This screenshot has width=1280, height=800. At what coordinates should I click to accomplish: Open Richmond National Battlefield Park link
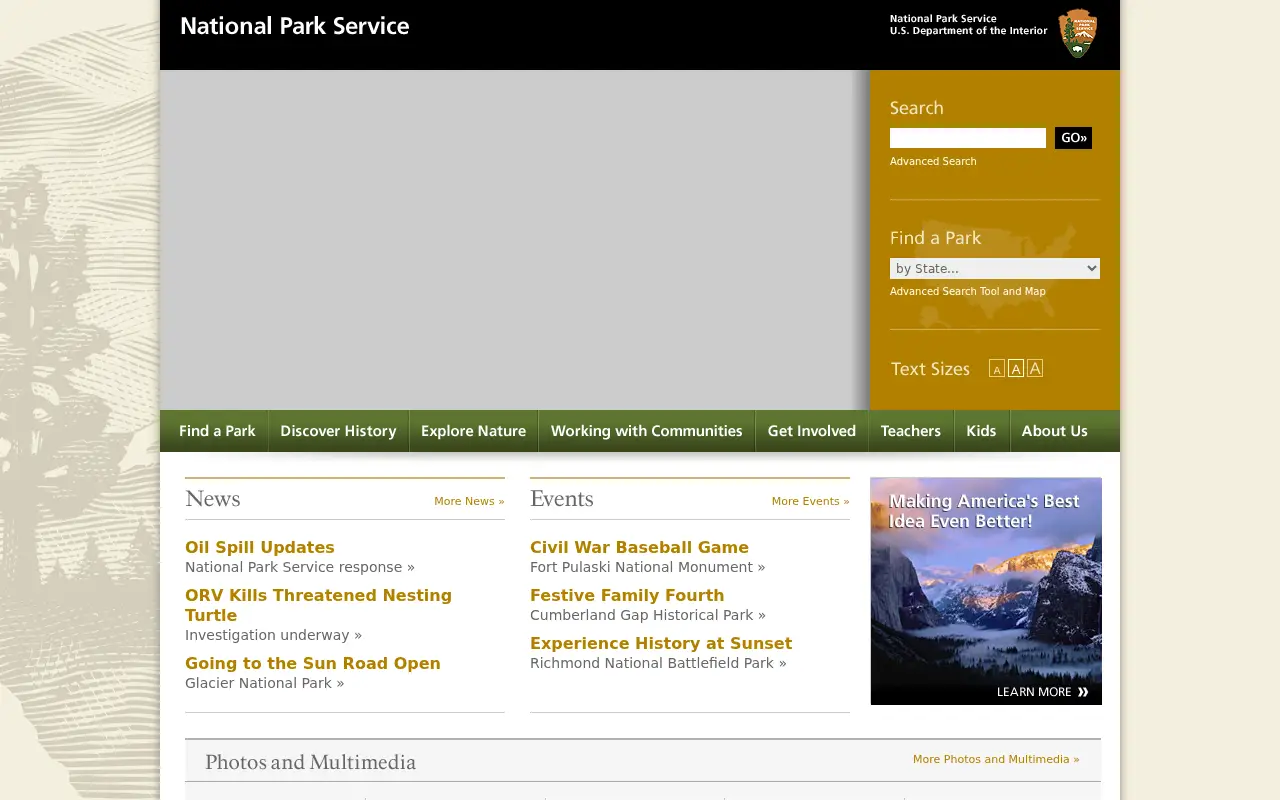pos(658,663)
